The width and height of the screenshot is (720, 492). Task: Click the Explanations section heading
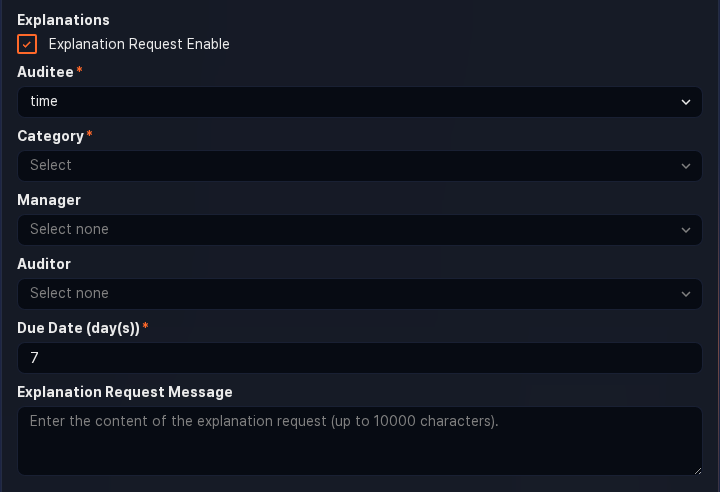point(64,20)
